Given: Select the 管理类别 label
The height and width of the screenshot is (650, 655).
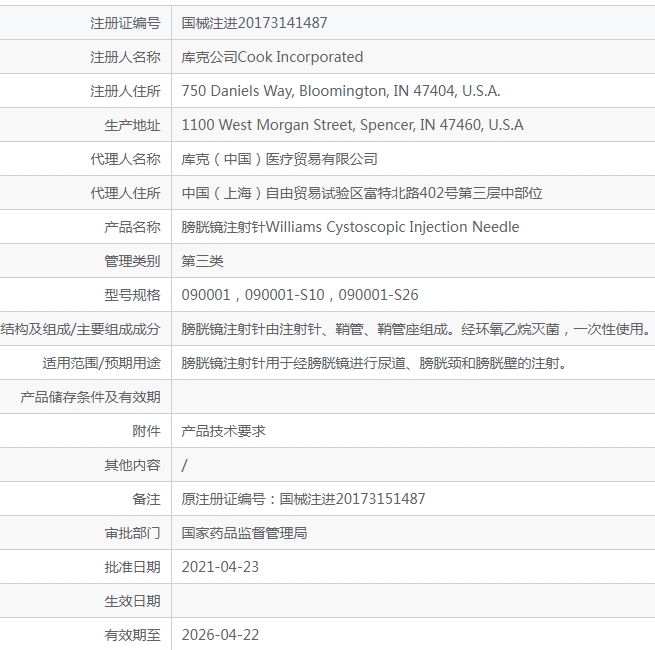Looking at the screenshot, I should point(132,261).
